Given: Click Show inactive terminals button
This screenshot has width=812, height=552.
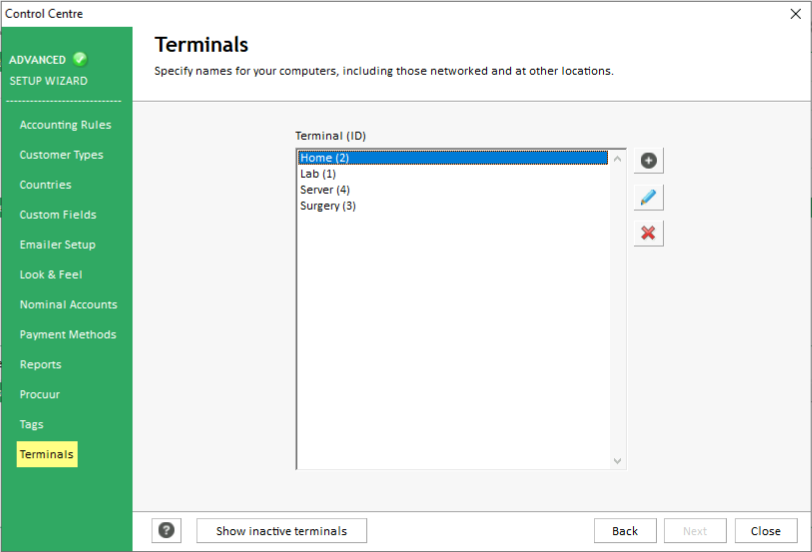Looking at the screenshot, I should point(281,531).
